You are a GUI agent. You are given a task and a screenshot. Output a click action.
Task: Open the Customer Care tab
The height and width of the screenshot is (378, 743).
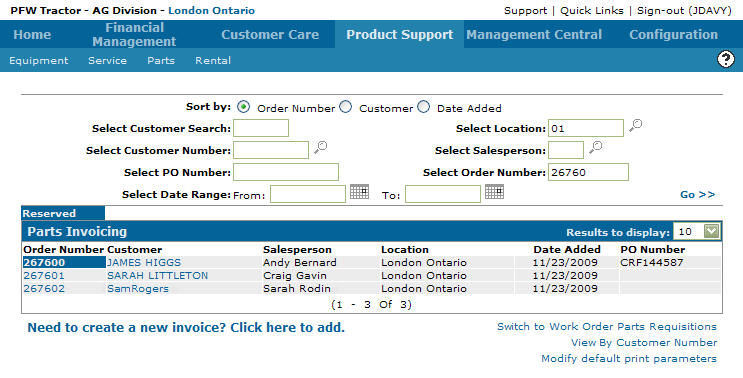click(x=270, y=34)
